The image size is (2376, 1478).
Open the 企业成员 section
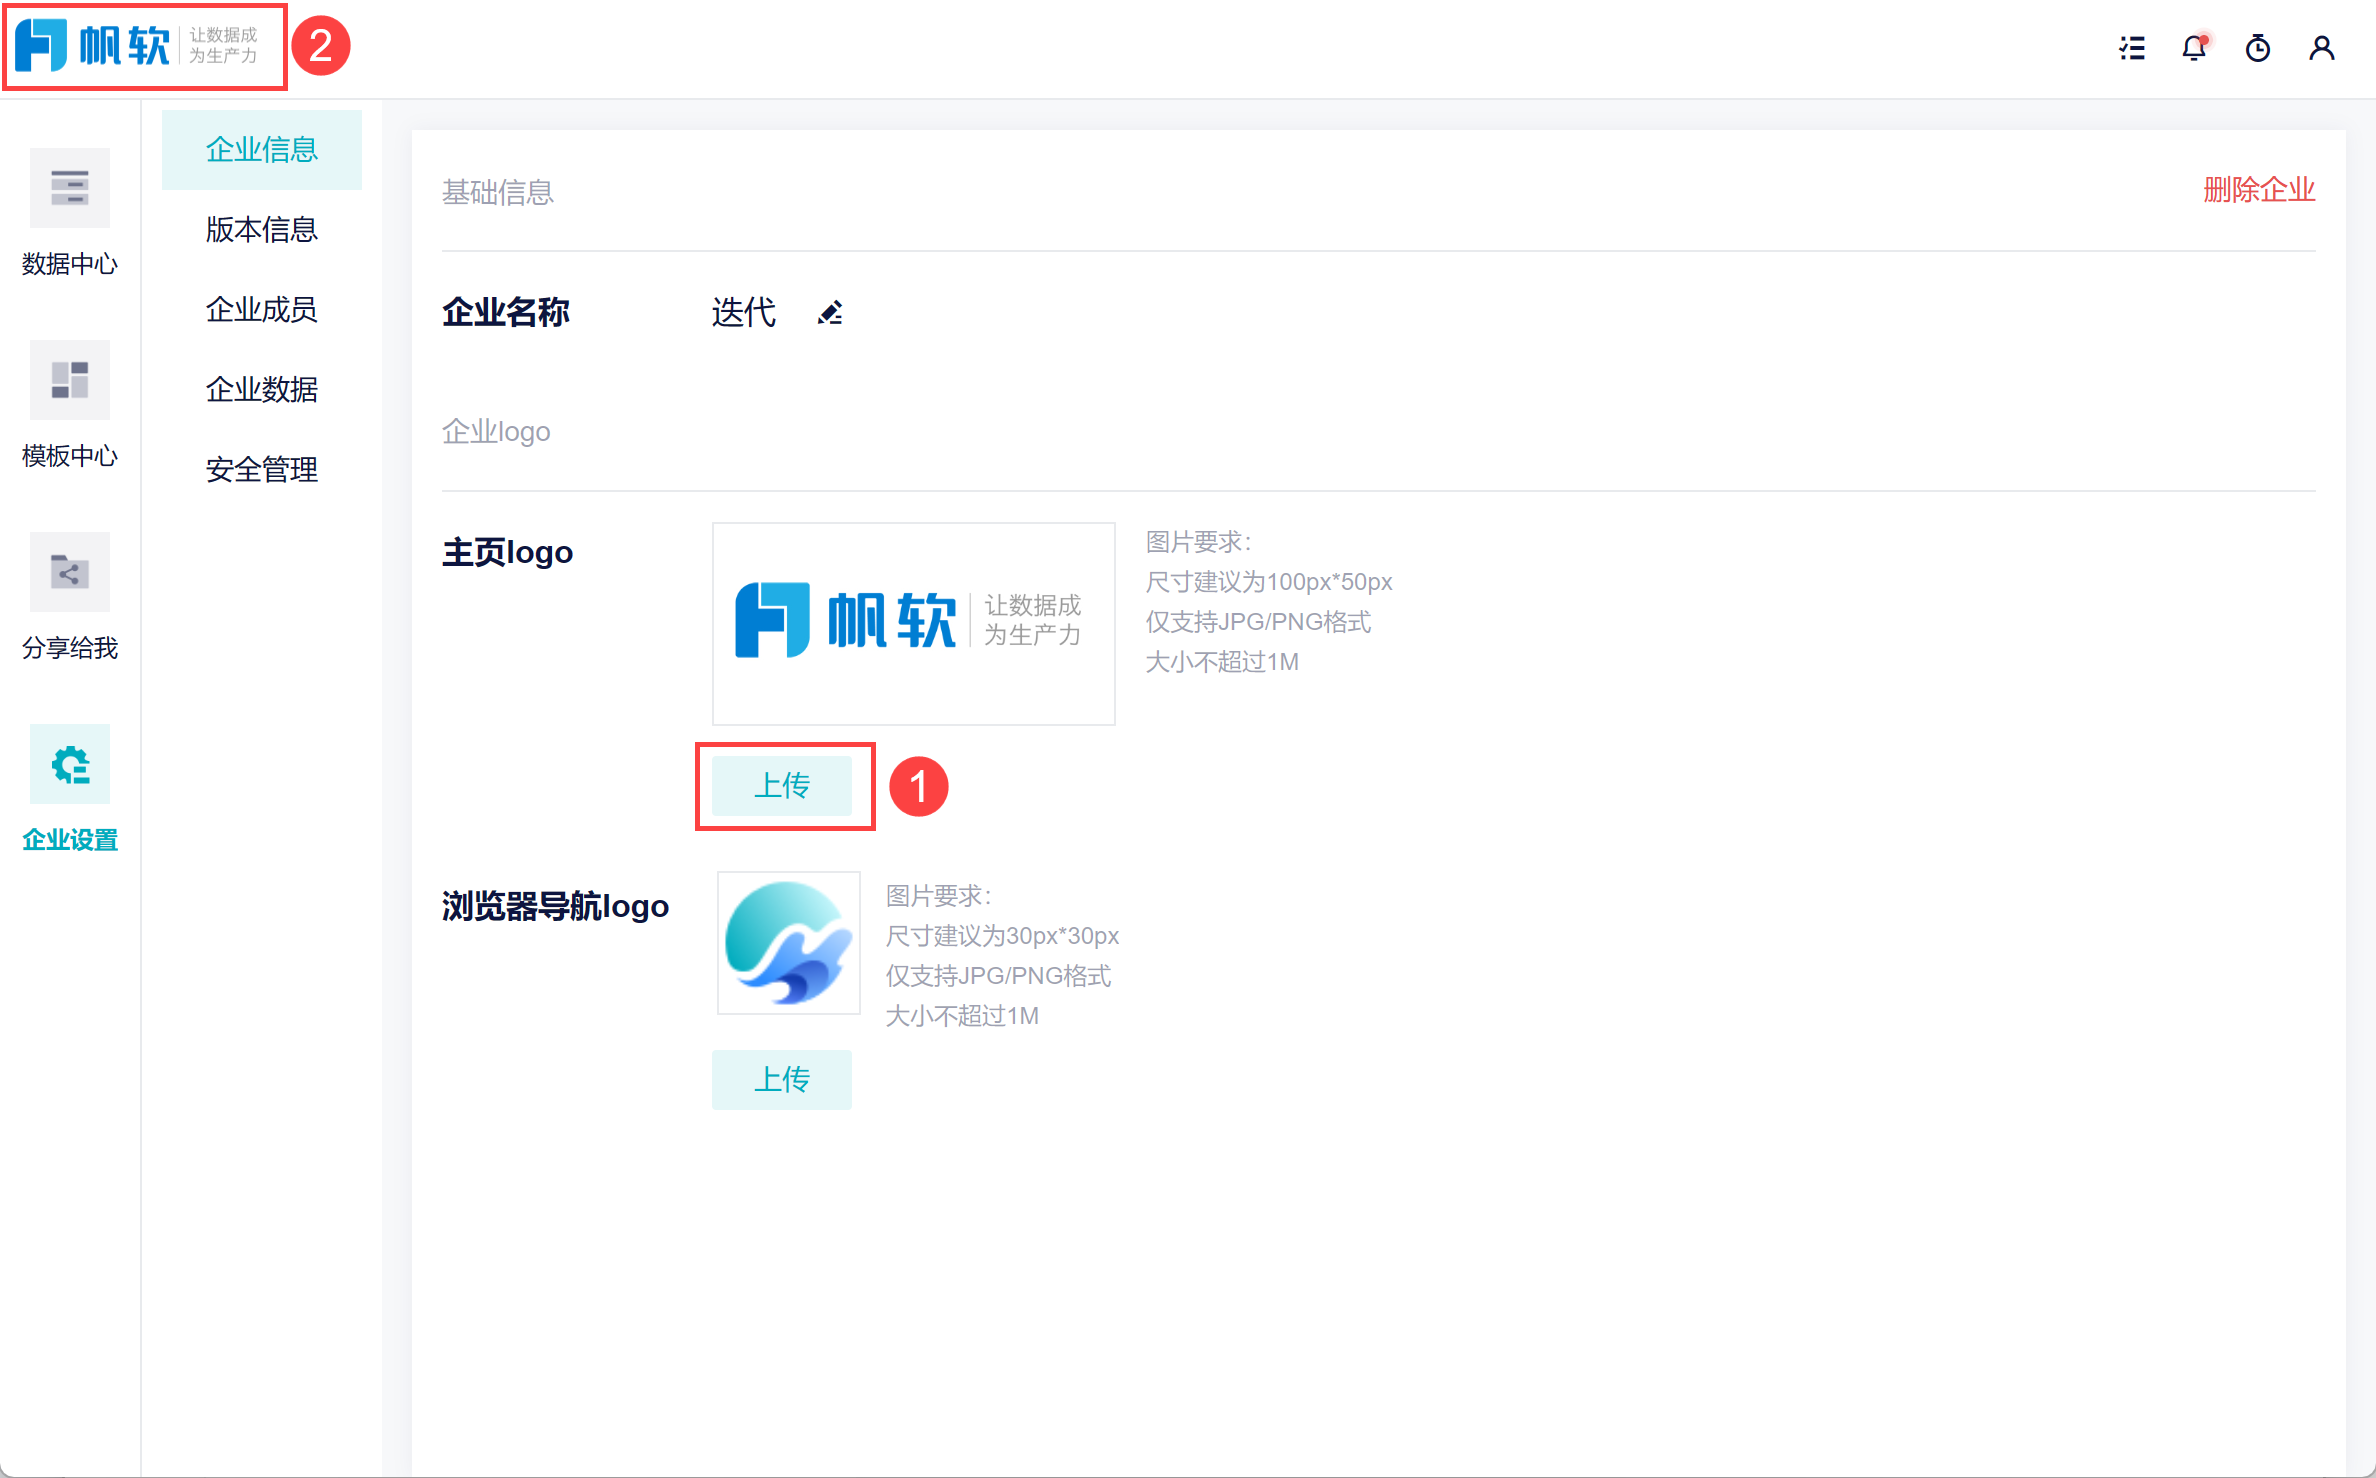261,310
